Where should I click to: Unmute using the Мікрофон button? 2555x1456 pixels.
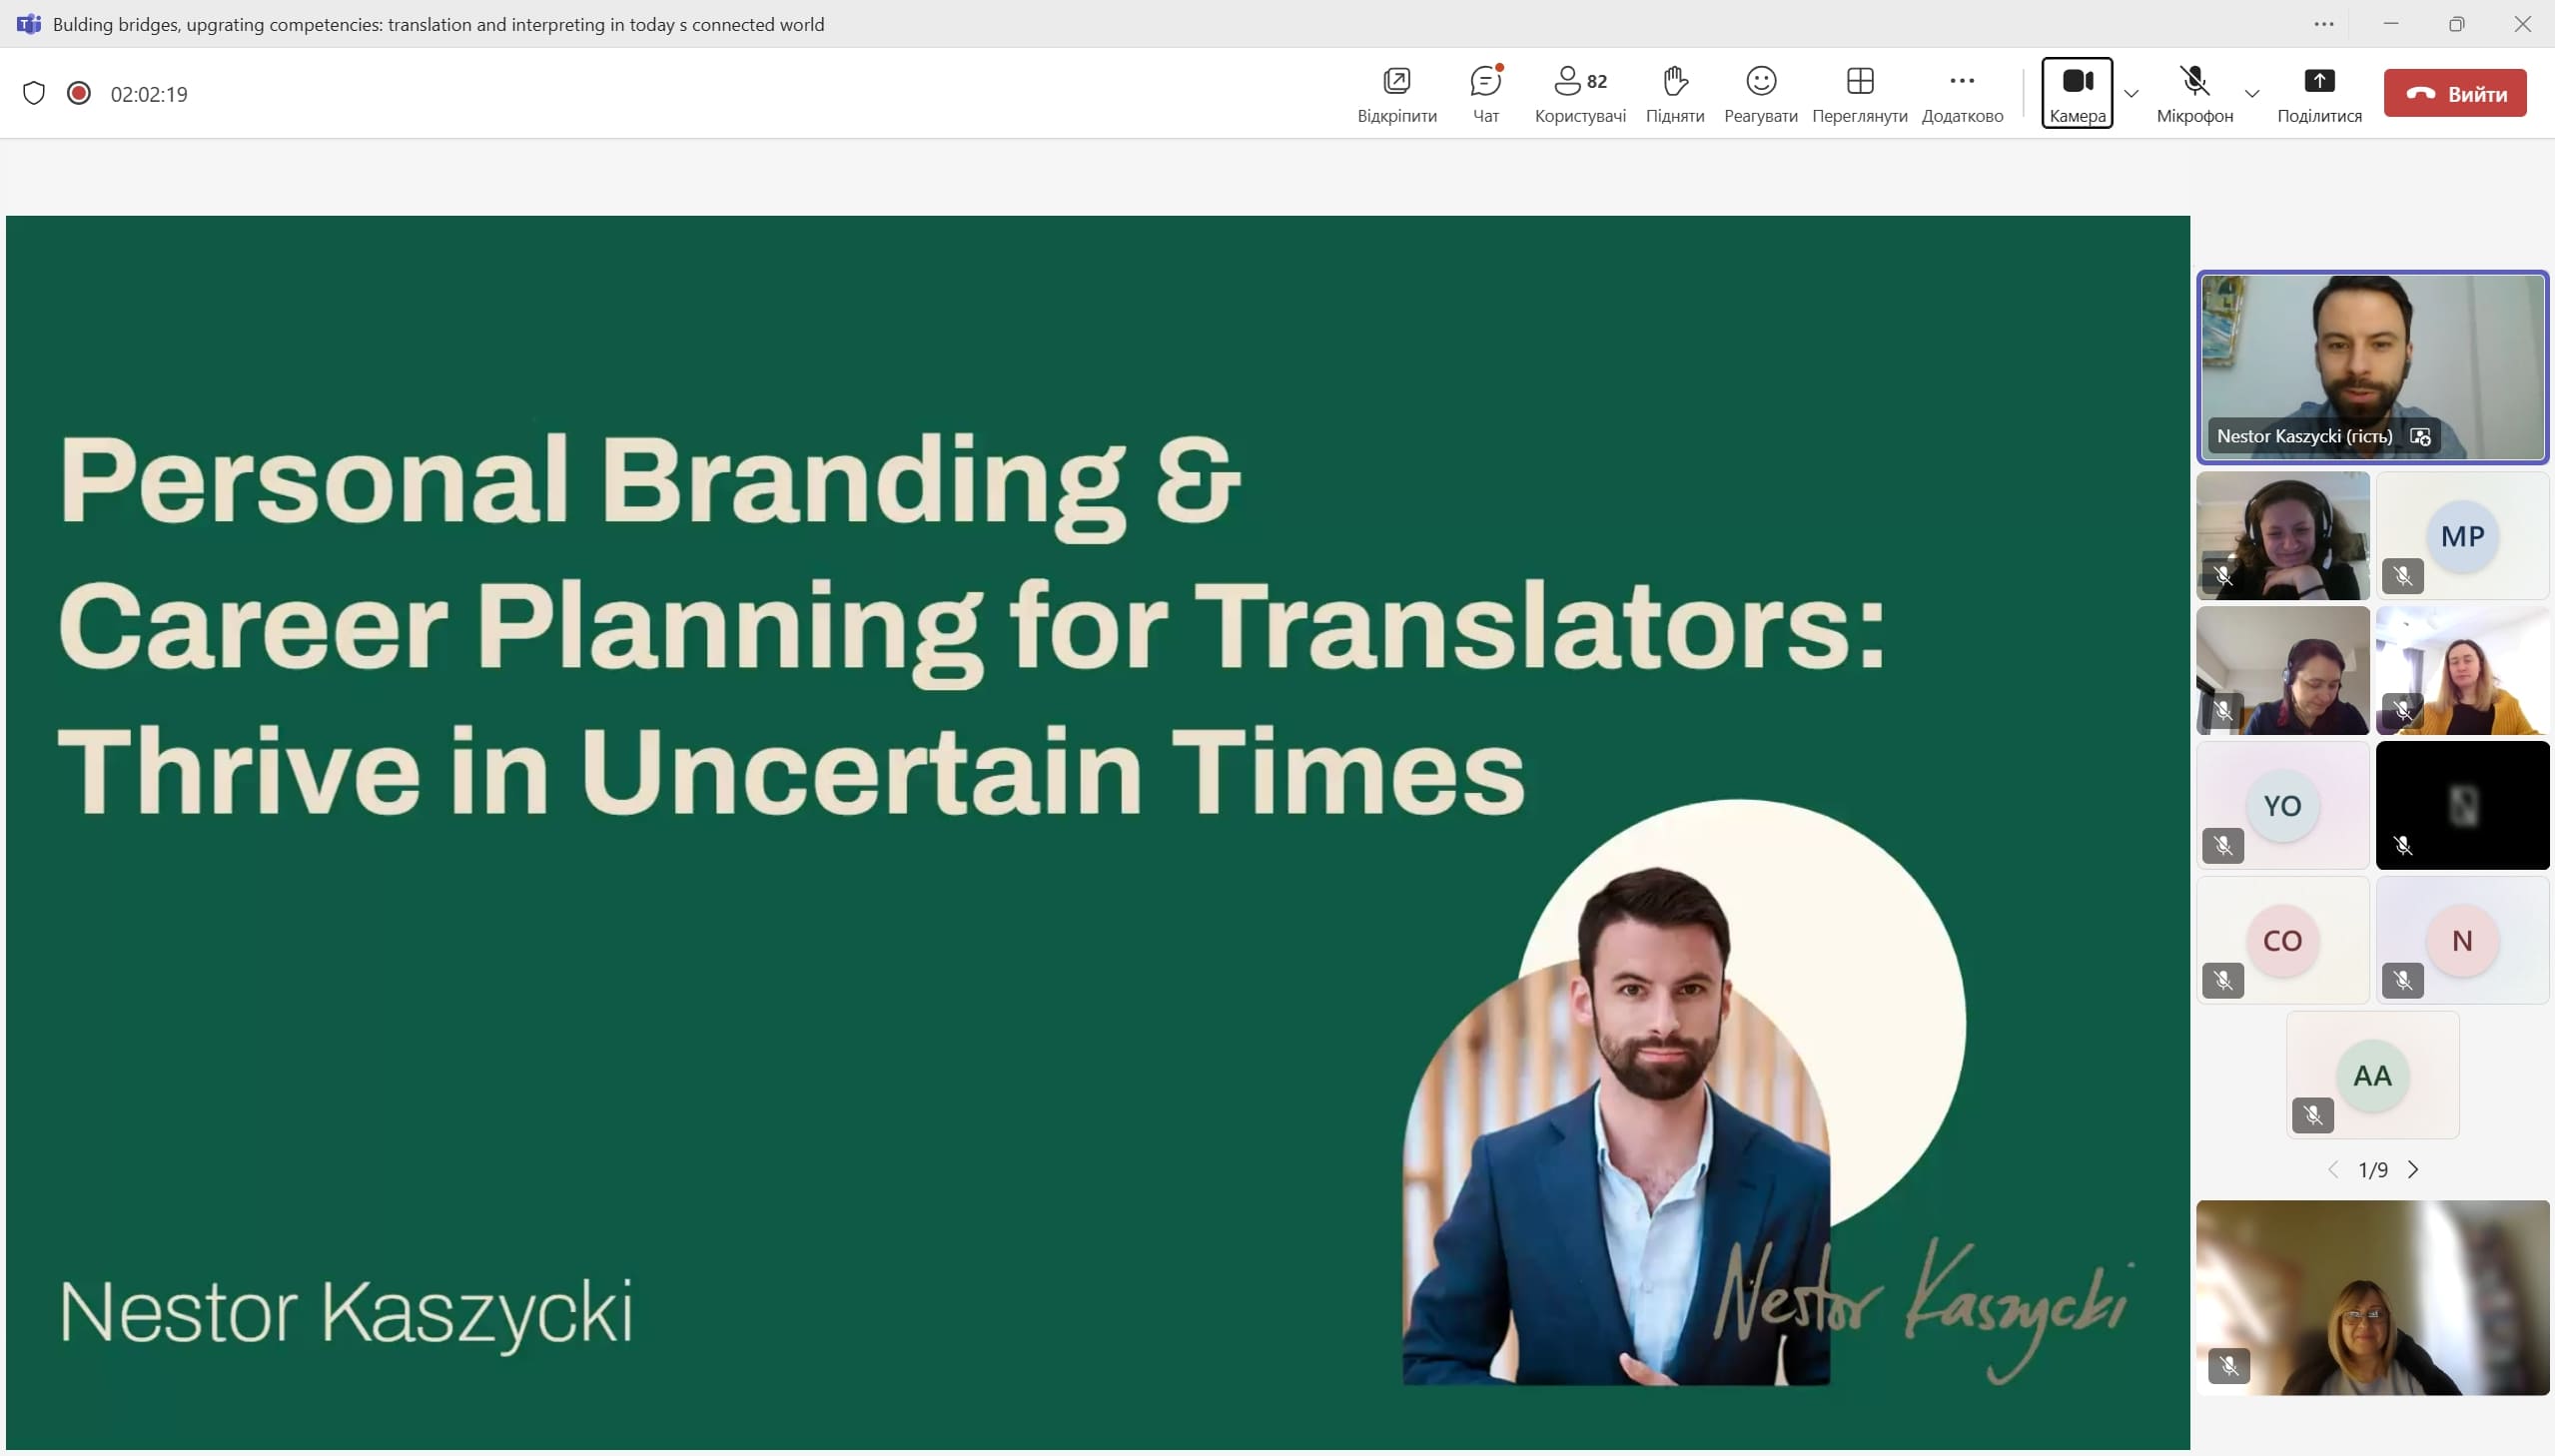point(2194,93)
